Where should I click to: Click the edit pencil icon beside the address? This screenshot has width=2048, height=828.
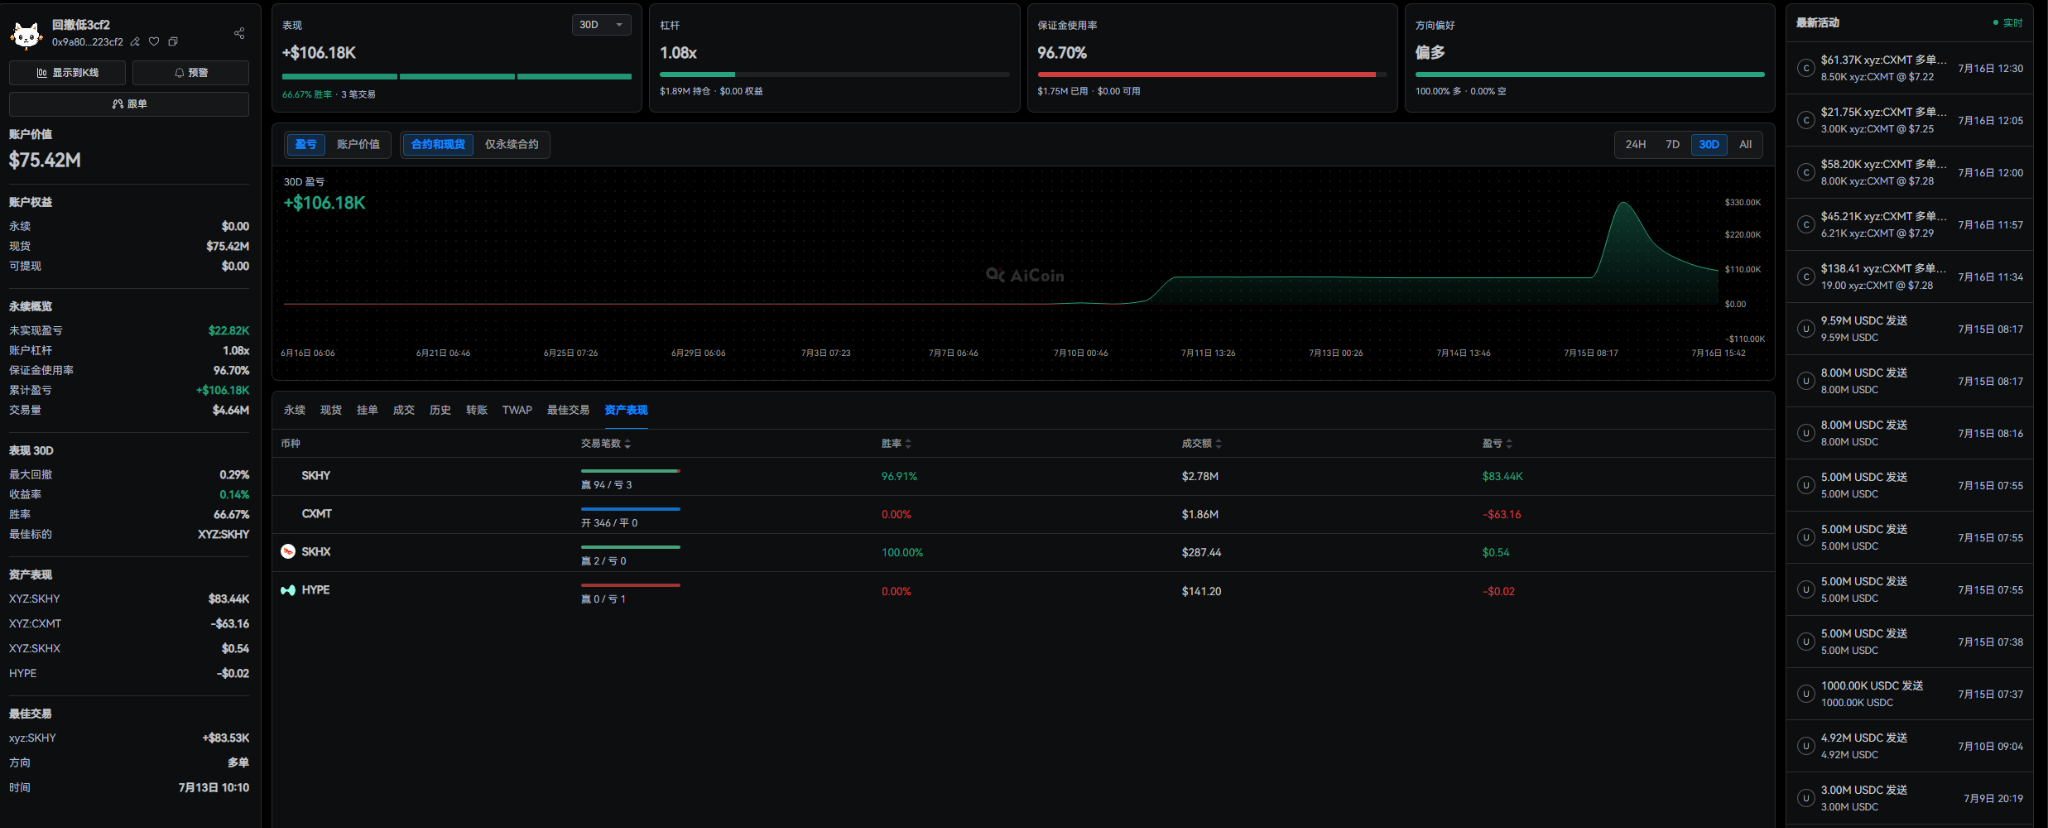coord(135,42)
